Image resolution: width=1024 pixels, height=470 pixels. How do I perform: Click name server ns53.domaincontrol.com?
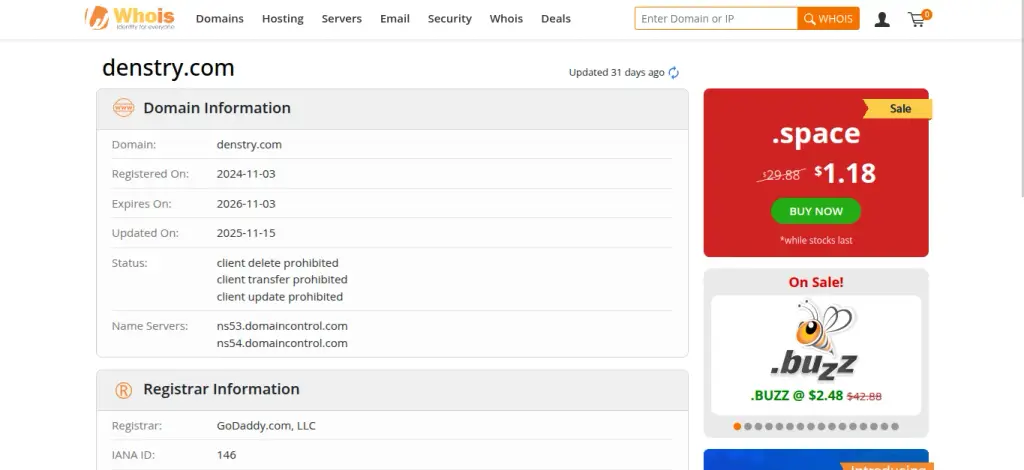click(282, 326)
